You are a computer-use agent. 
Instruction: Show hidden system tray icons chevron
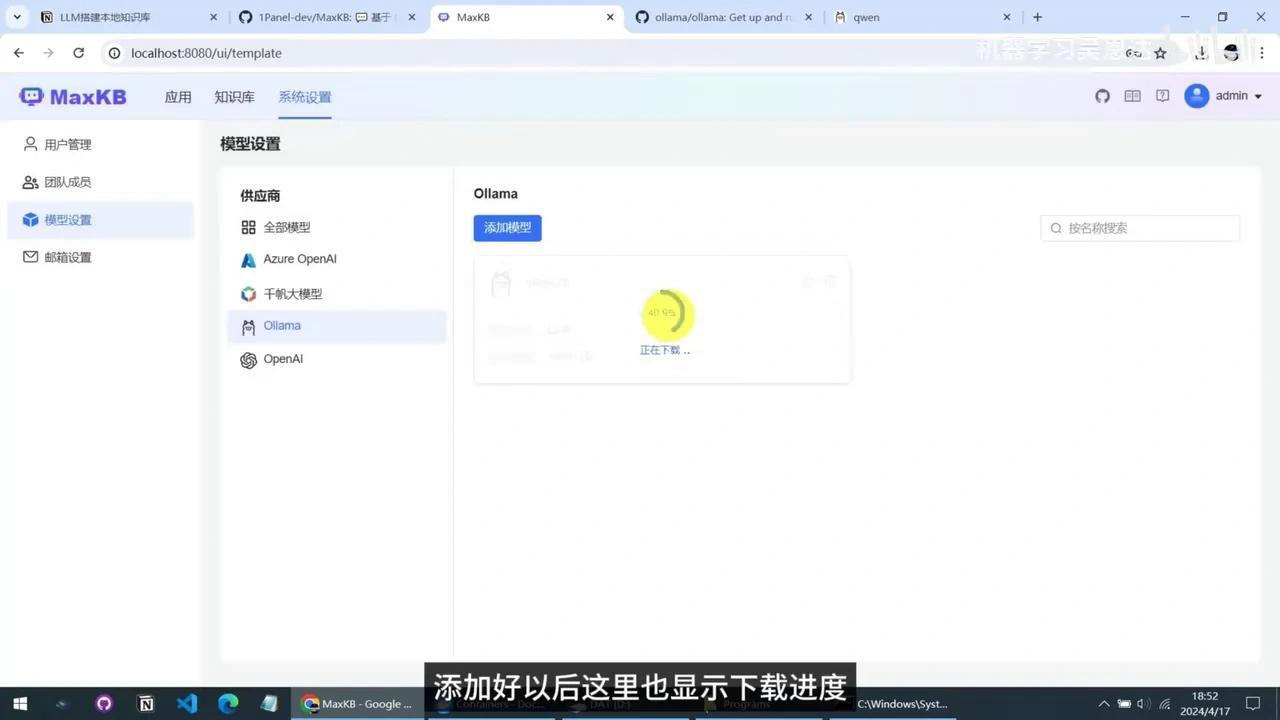coord(1104,704)
